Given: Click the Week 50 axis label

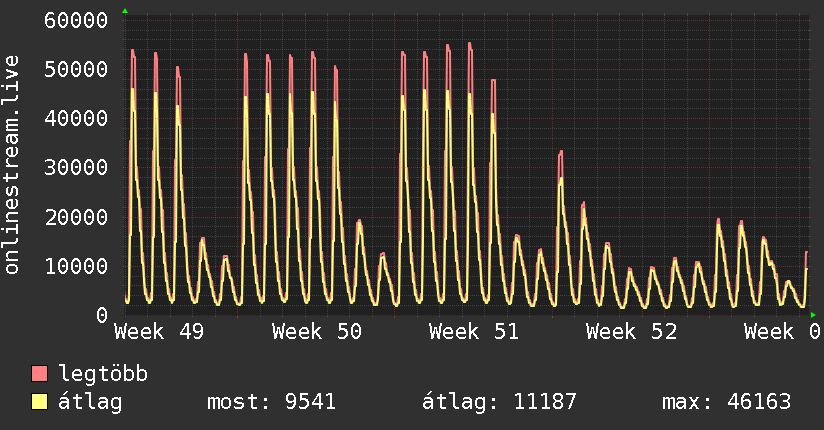Looking at the screenshot, I should (x=317, y=332).
